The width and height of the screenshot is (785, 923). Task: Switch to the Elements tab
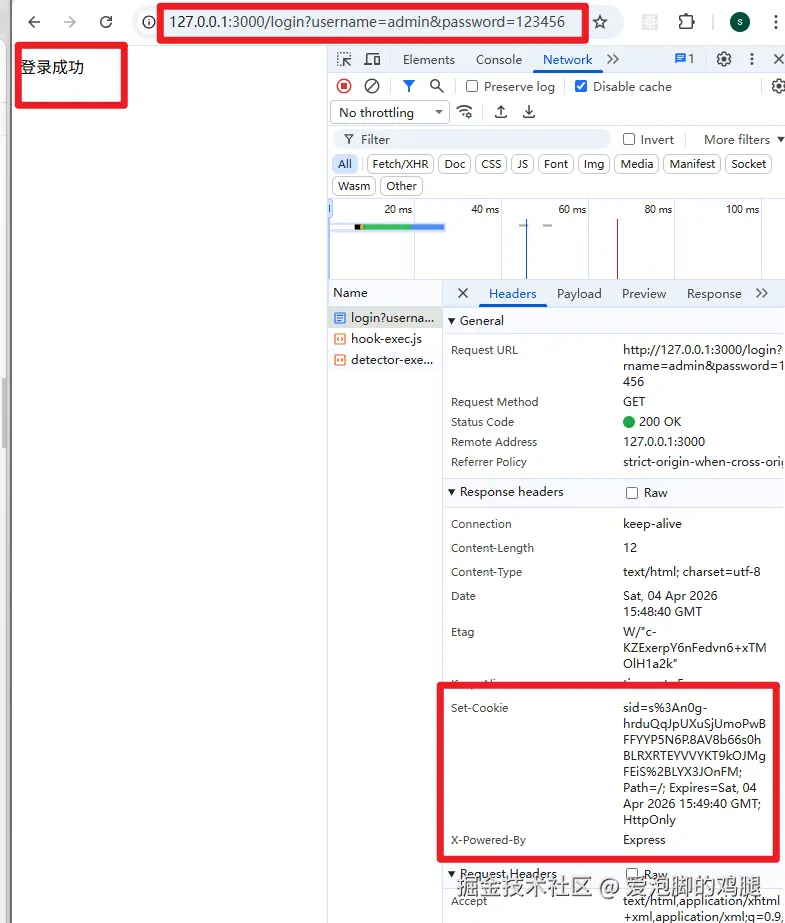tap(428, 59)
